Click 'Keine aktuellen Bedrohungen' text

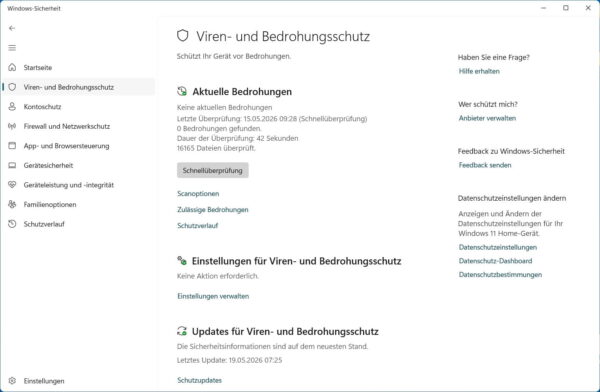[x=225, y=107]
